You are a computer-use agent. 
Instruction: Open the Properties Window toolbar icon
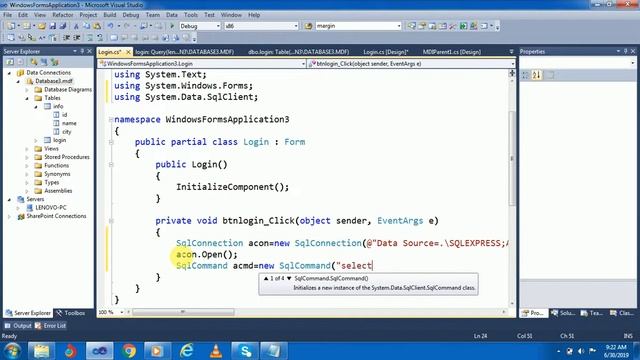(422, 26)
